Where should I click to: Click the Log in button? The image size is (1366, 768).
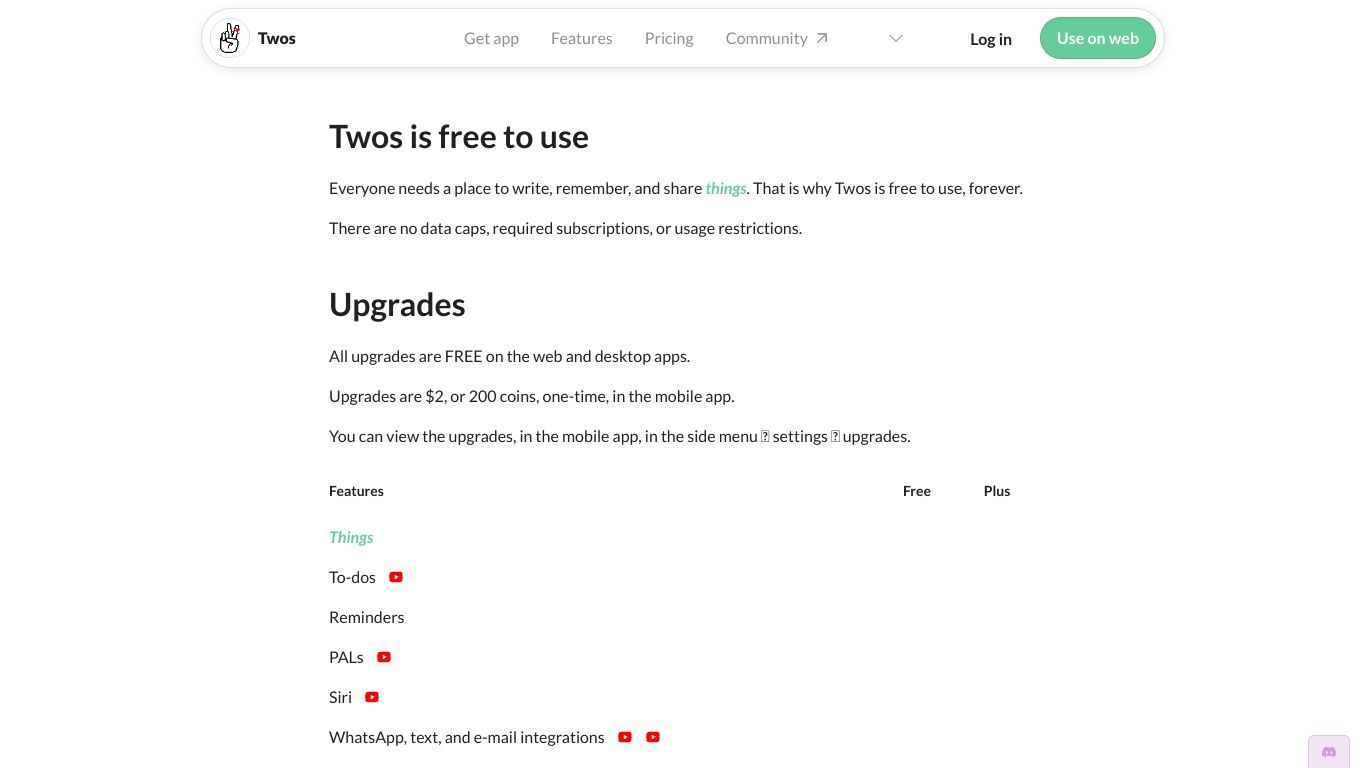(x=991, y=39)
